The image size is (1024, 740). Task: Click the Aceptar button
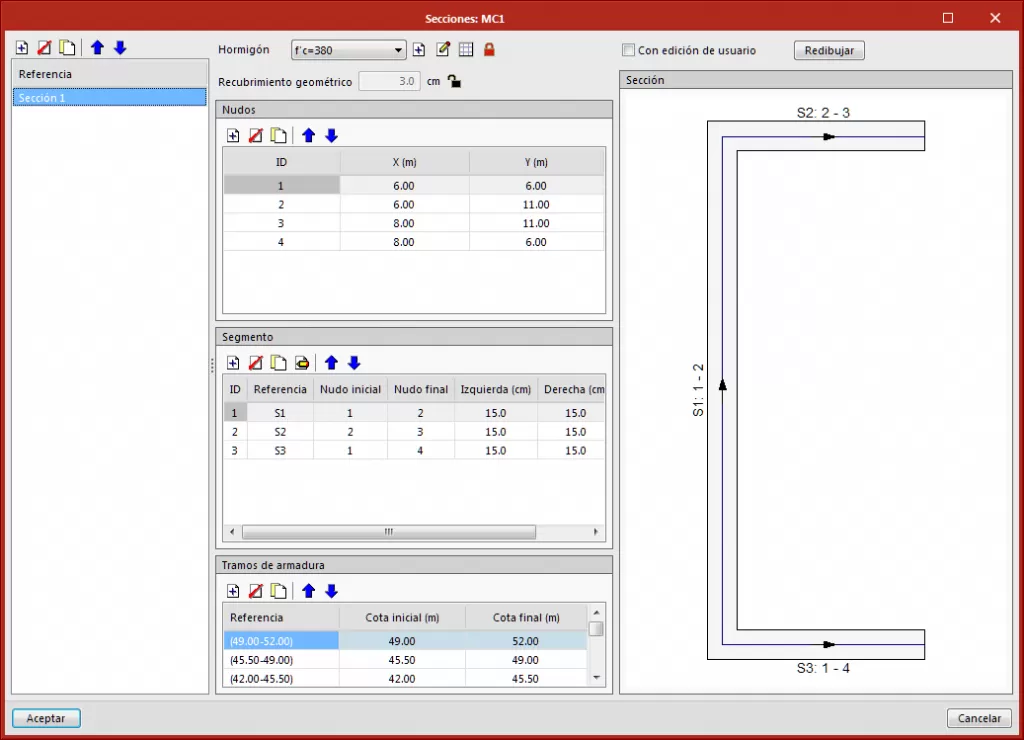[46, 718]
